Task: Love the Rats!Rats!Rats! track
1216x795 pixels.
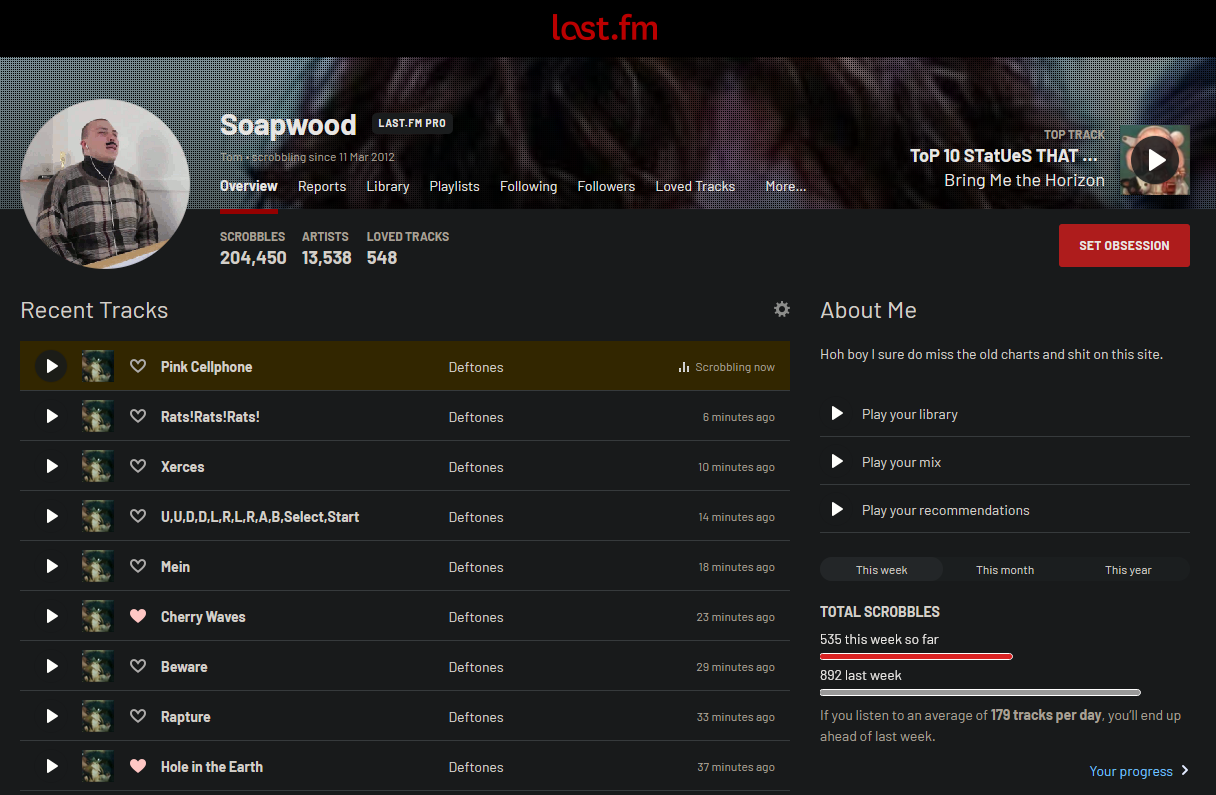Action: pos(138,417)
